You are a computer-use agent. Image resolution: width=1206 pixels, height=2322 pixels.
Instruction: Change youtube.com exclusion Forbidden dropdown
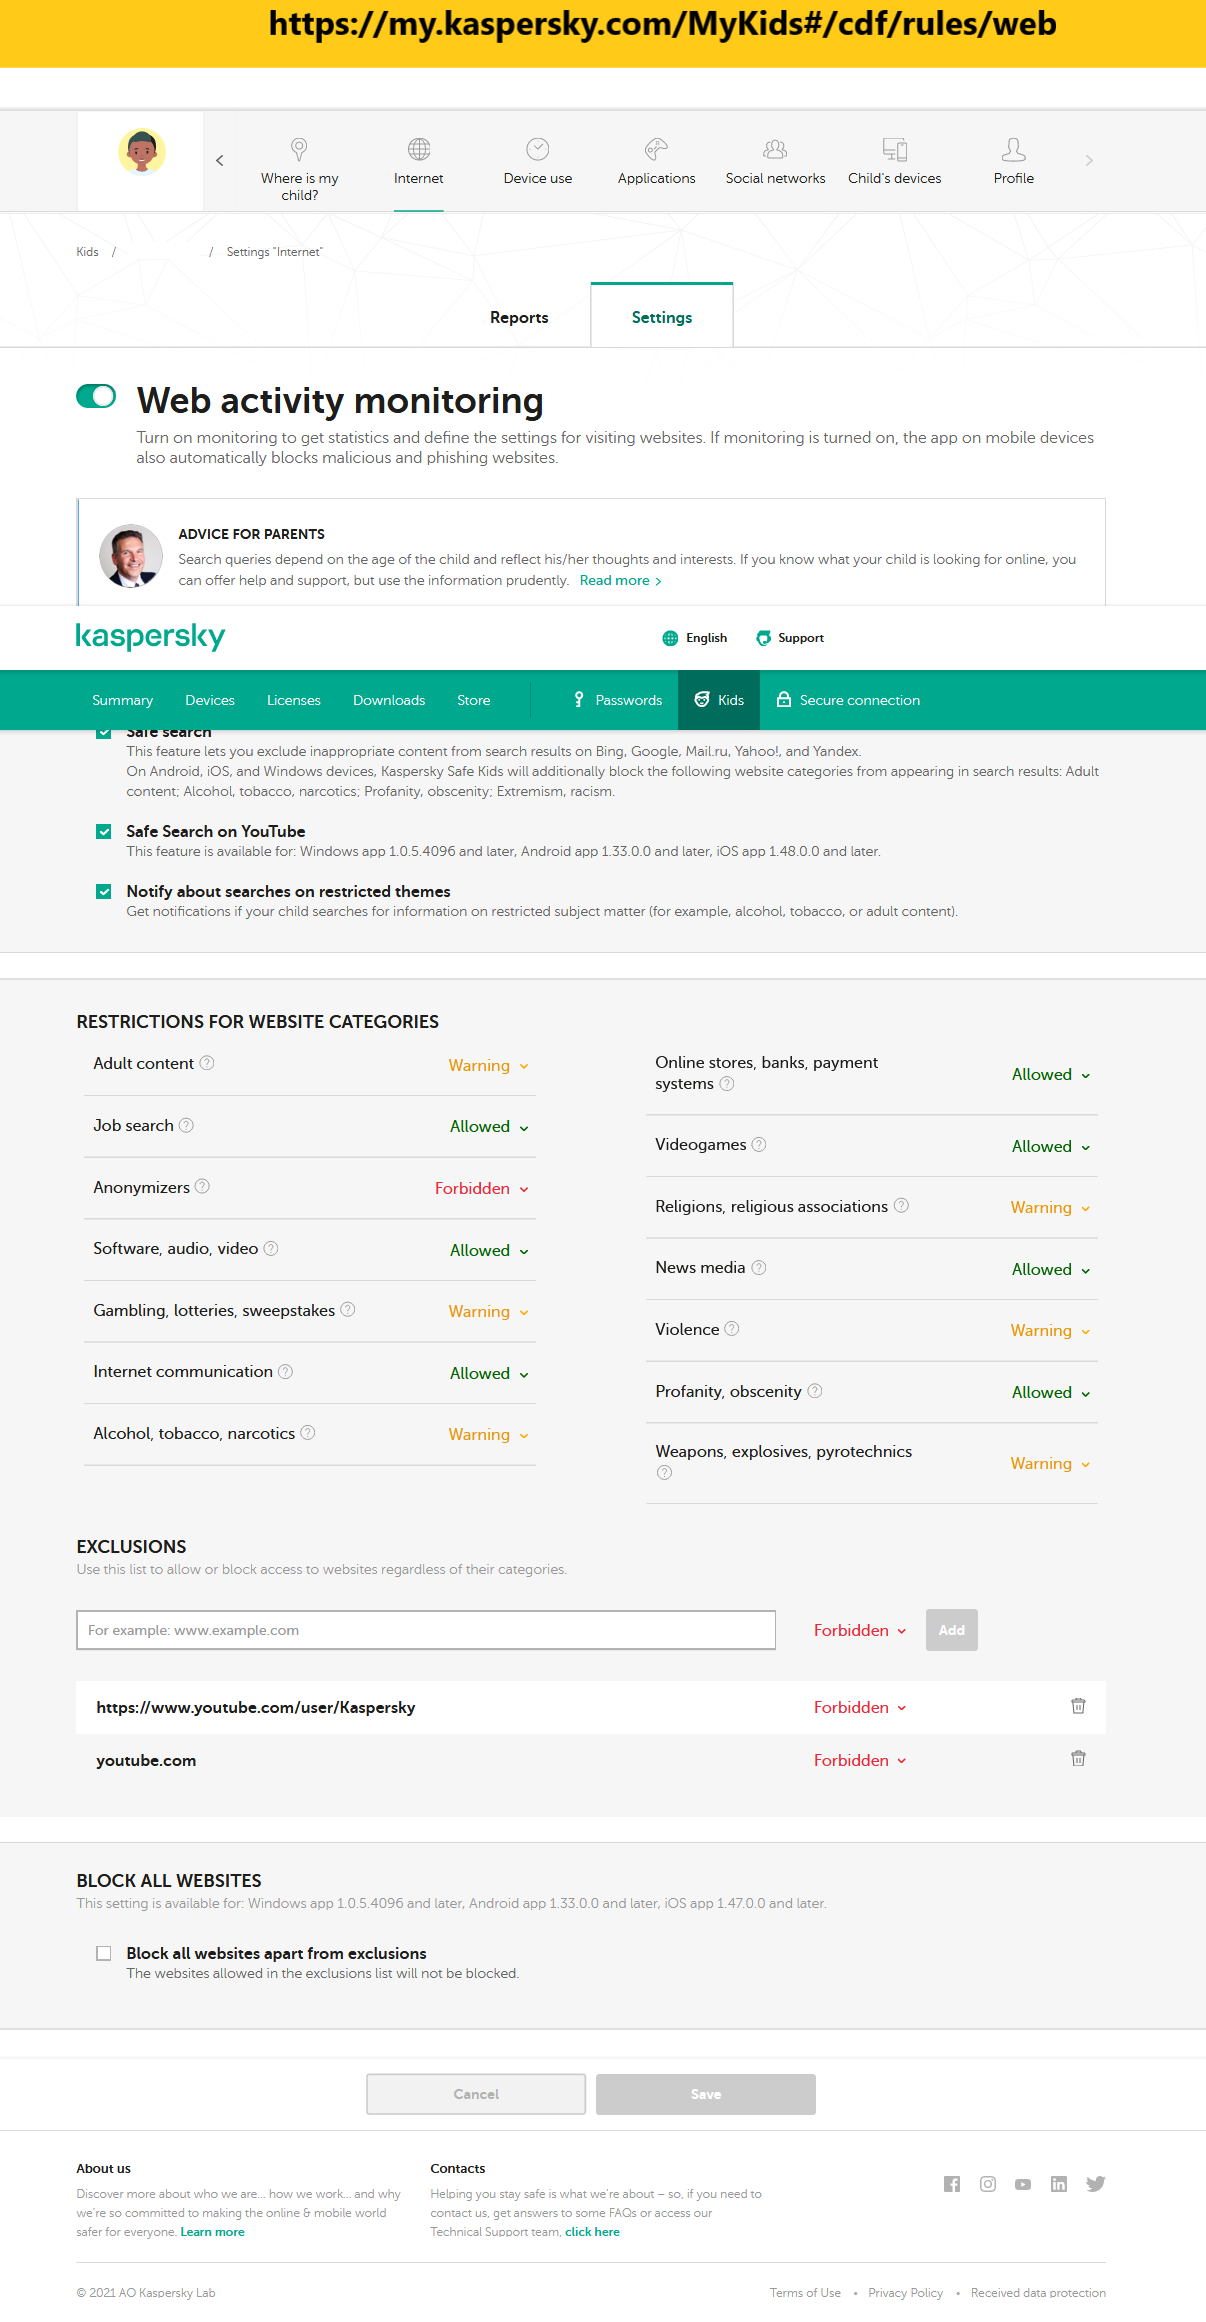click(x=860, y=1761)
